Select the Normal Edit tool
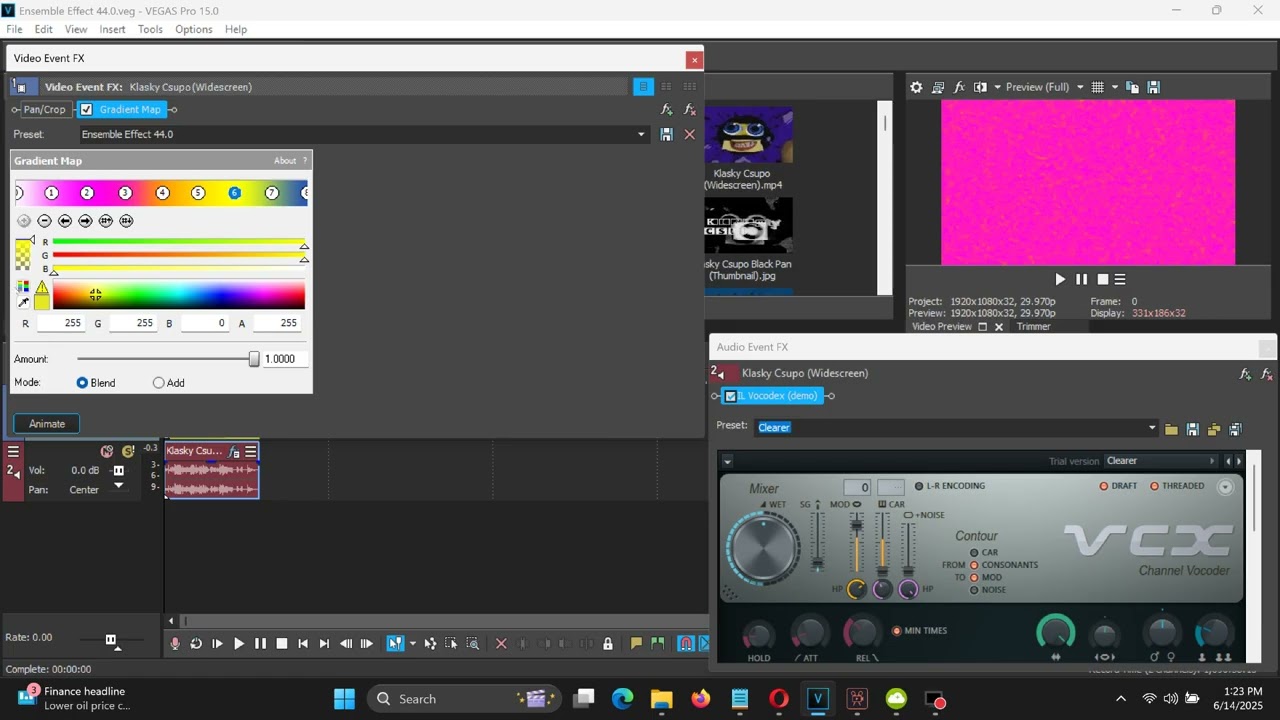 click(395, 644)
